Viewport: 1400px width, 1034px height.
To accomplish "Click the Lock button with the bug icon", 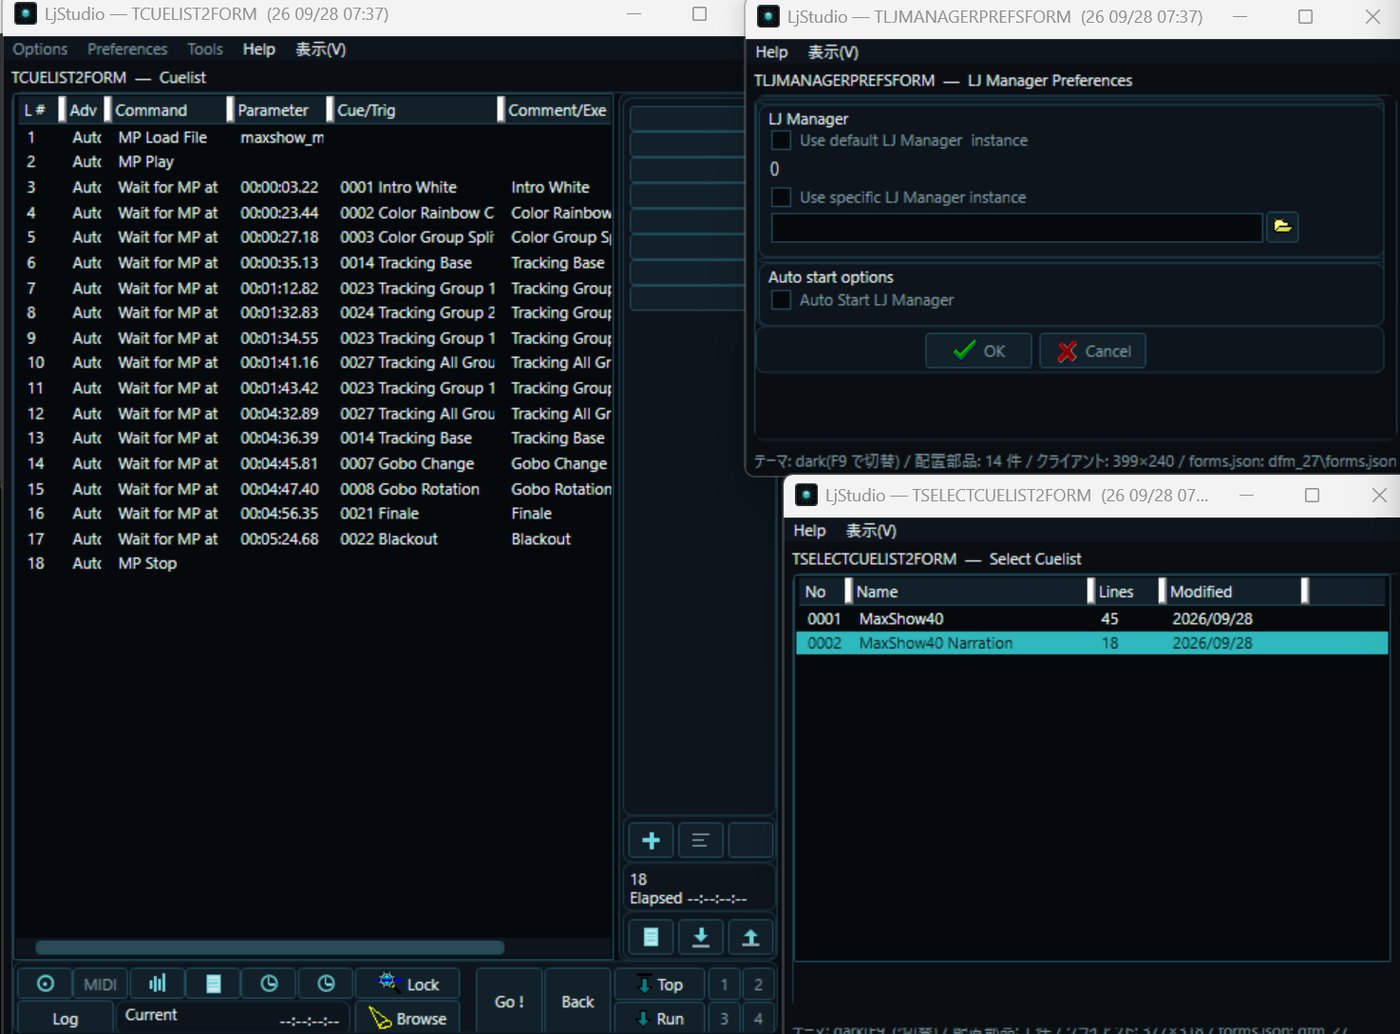I will click(408, 984).
